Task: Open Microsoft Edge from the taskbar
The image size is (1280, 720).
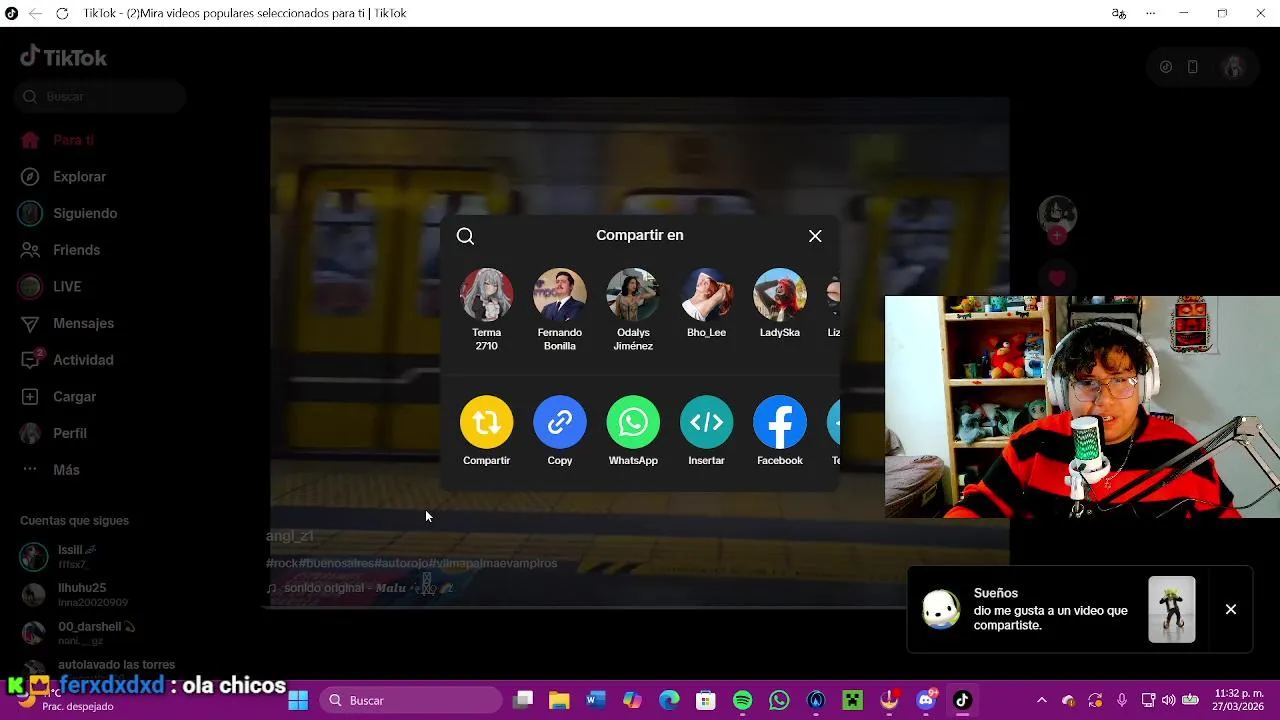Action: (669, 700)
